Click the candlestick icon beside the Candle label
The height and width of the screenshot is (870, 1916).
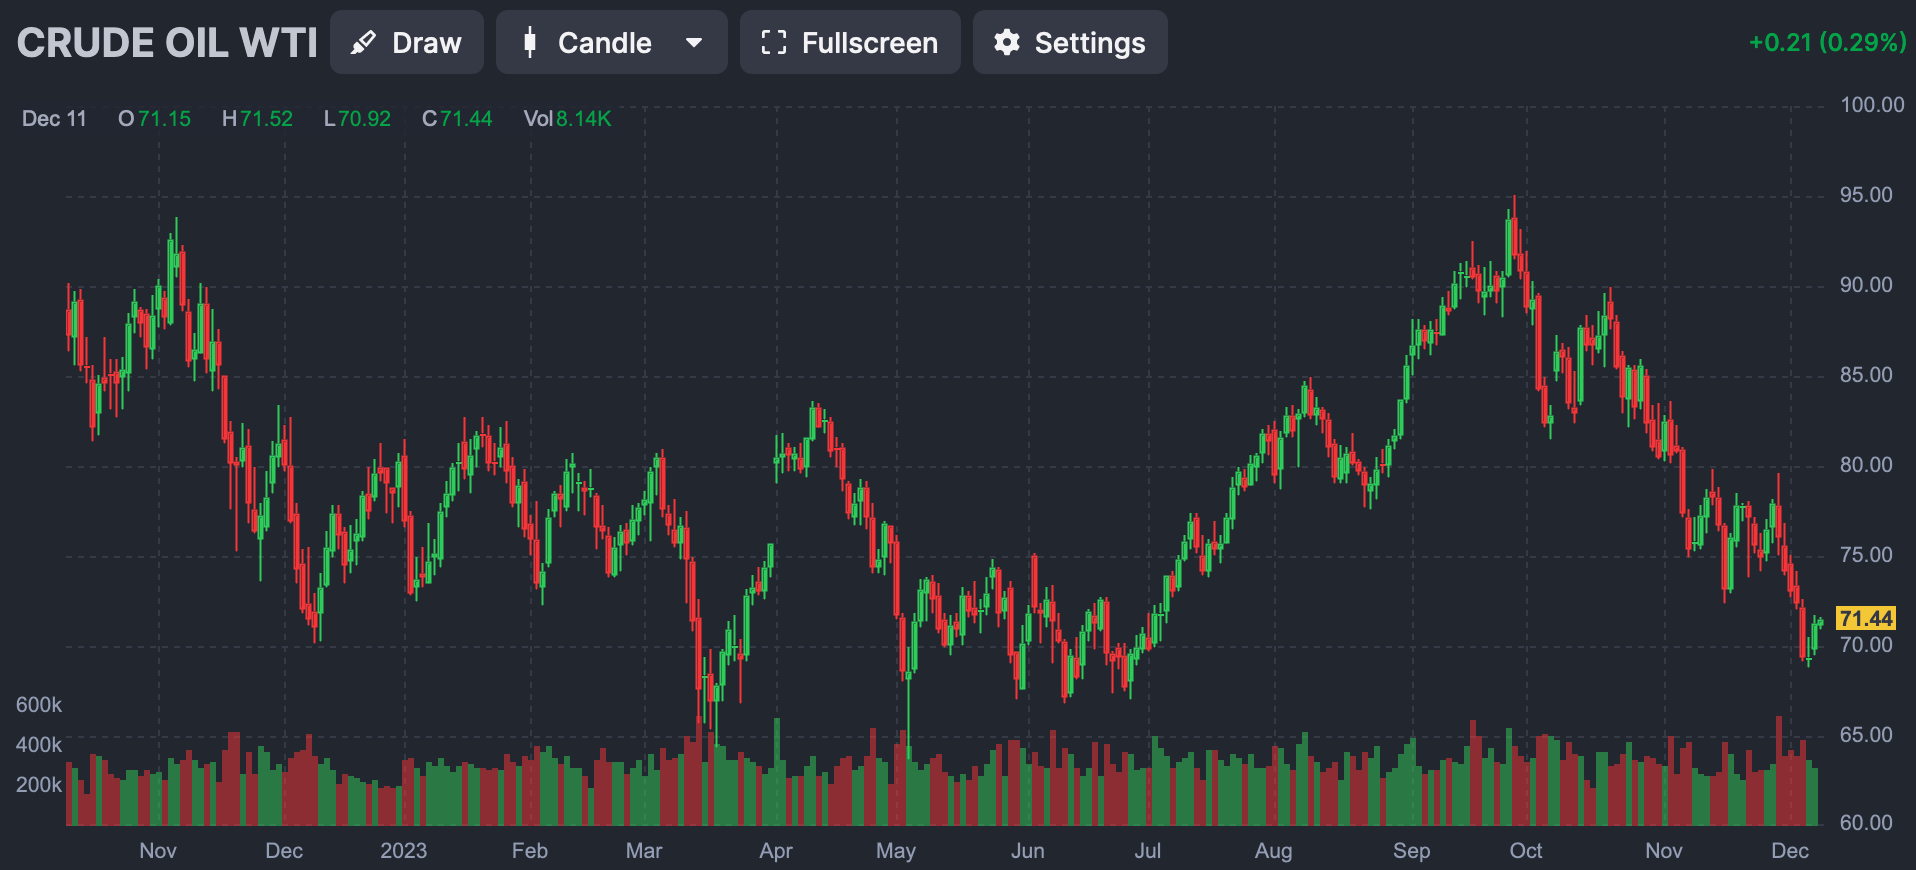click(x=530, y=43)
